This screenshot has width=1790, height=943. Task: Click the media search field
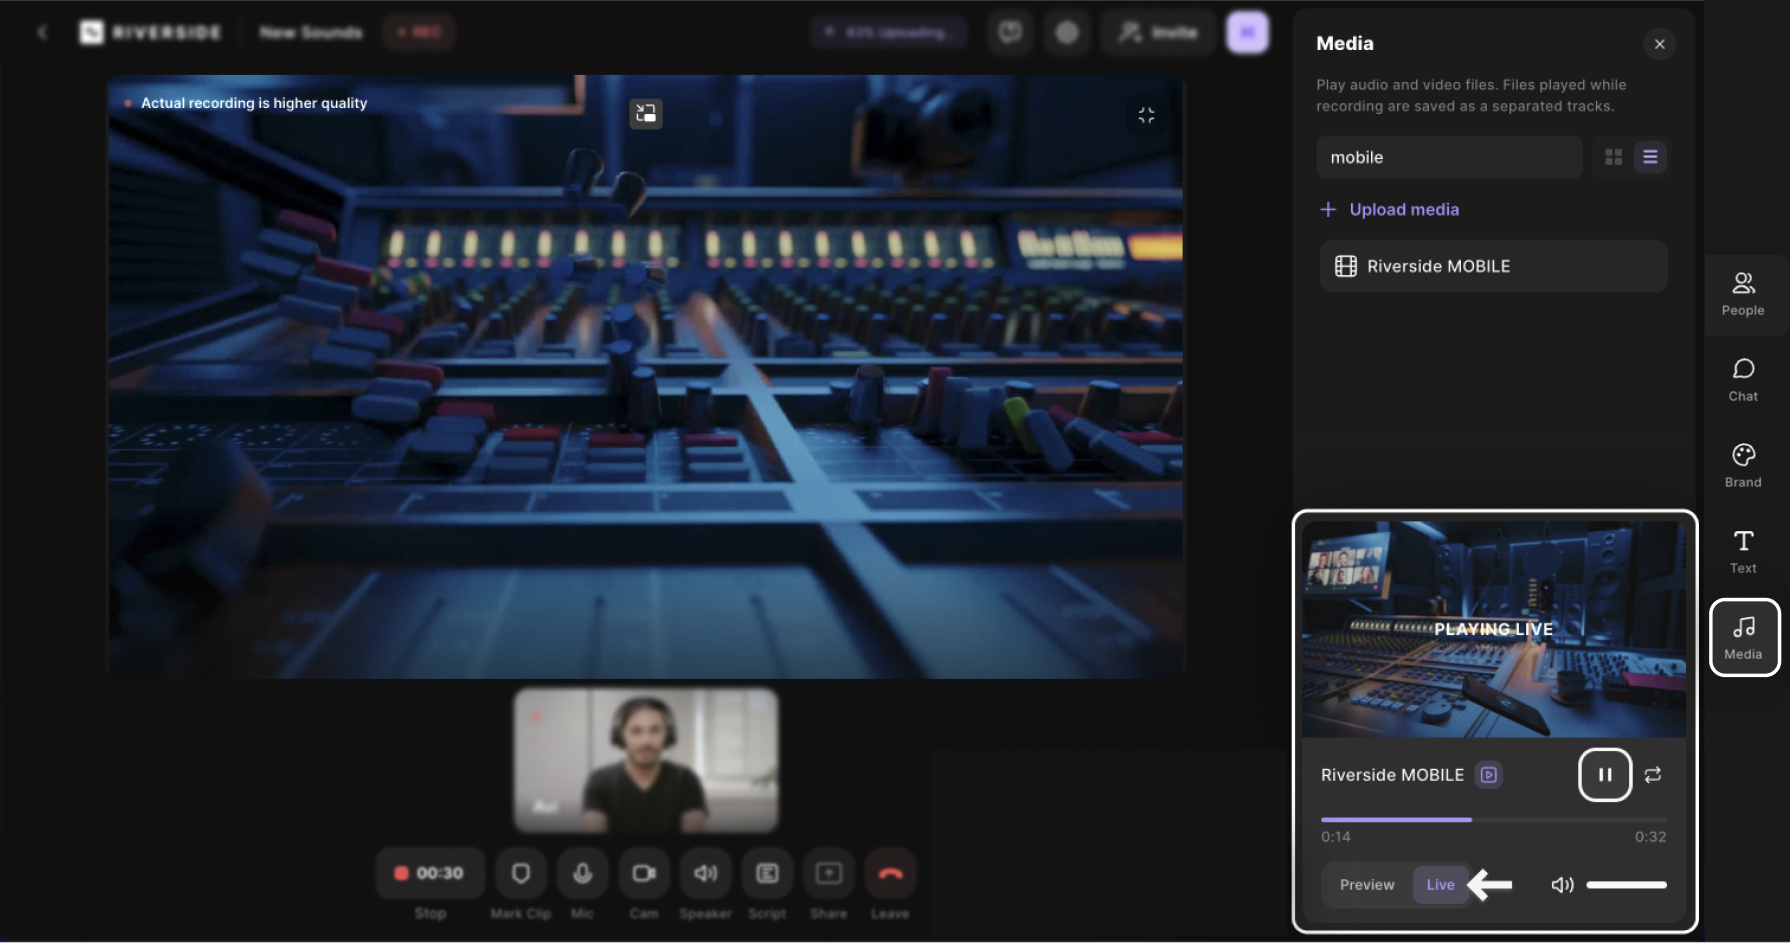(1448, 157)
